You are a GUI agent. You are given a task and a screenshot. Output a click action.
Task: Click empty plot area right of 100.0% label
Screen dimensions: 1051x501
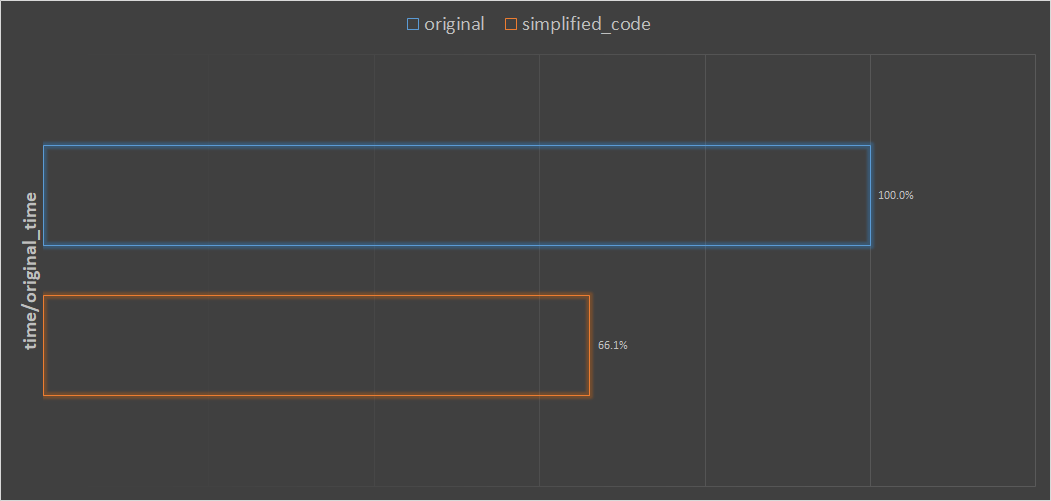[970, 195]
